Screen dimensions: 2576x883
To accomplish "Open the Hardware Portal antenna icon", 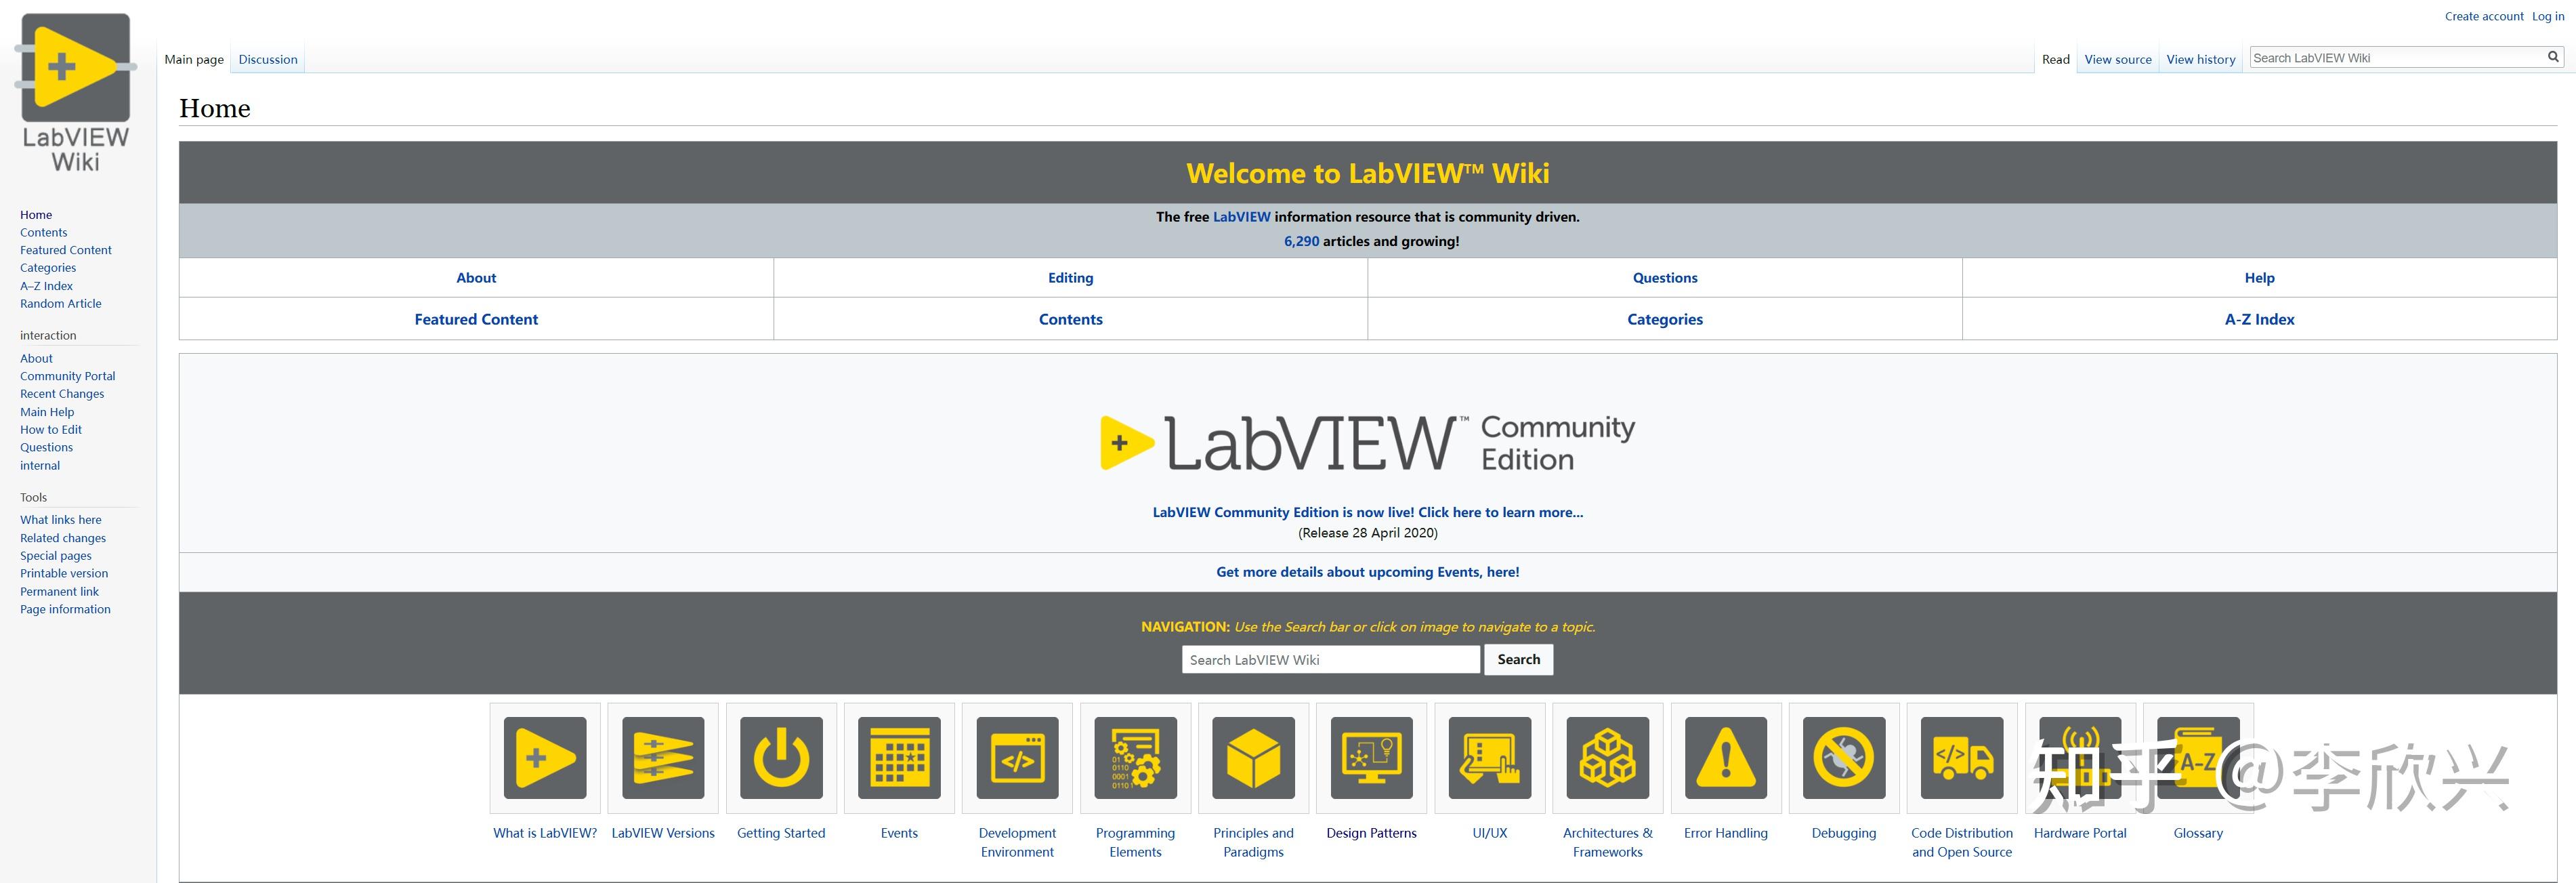I will click(x=2080, y=758).
